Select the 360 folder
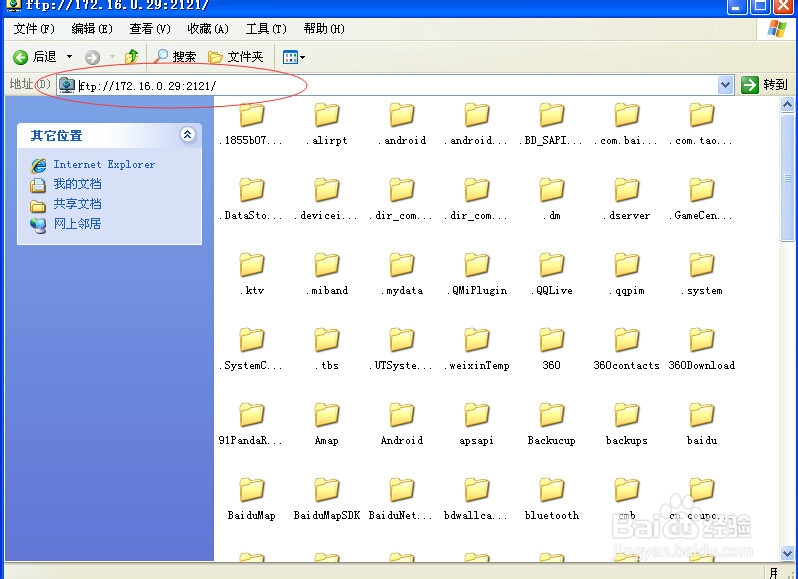Screen dimensions: 798x579 [551, 350]
